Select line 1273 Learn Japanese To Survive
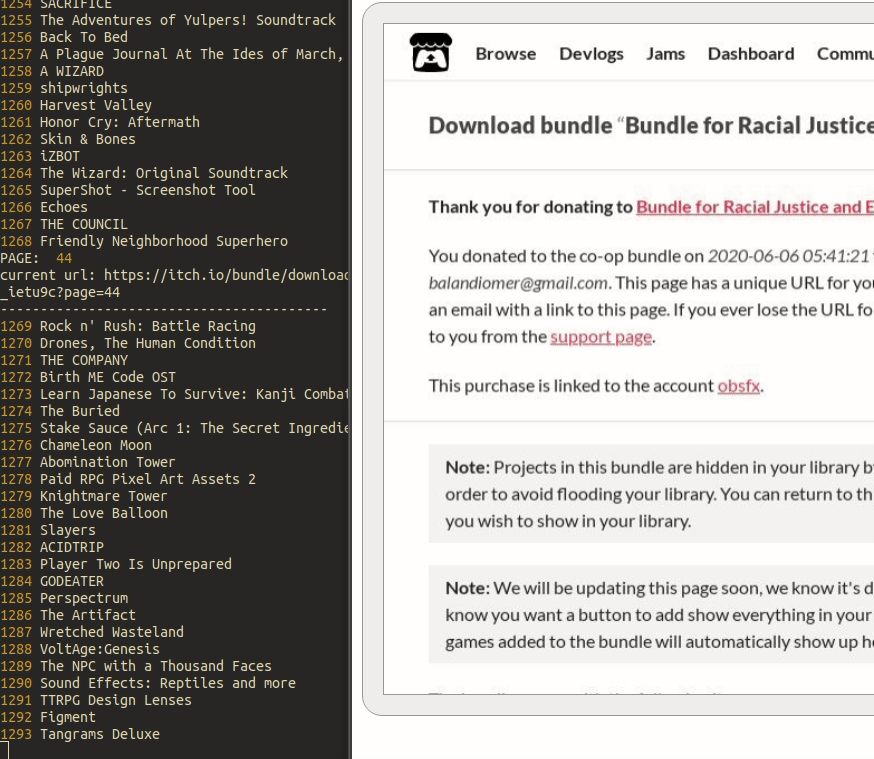This screenshot has width=874, height=759. point(174,394)
